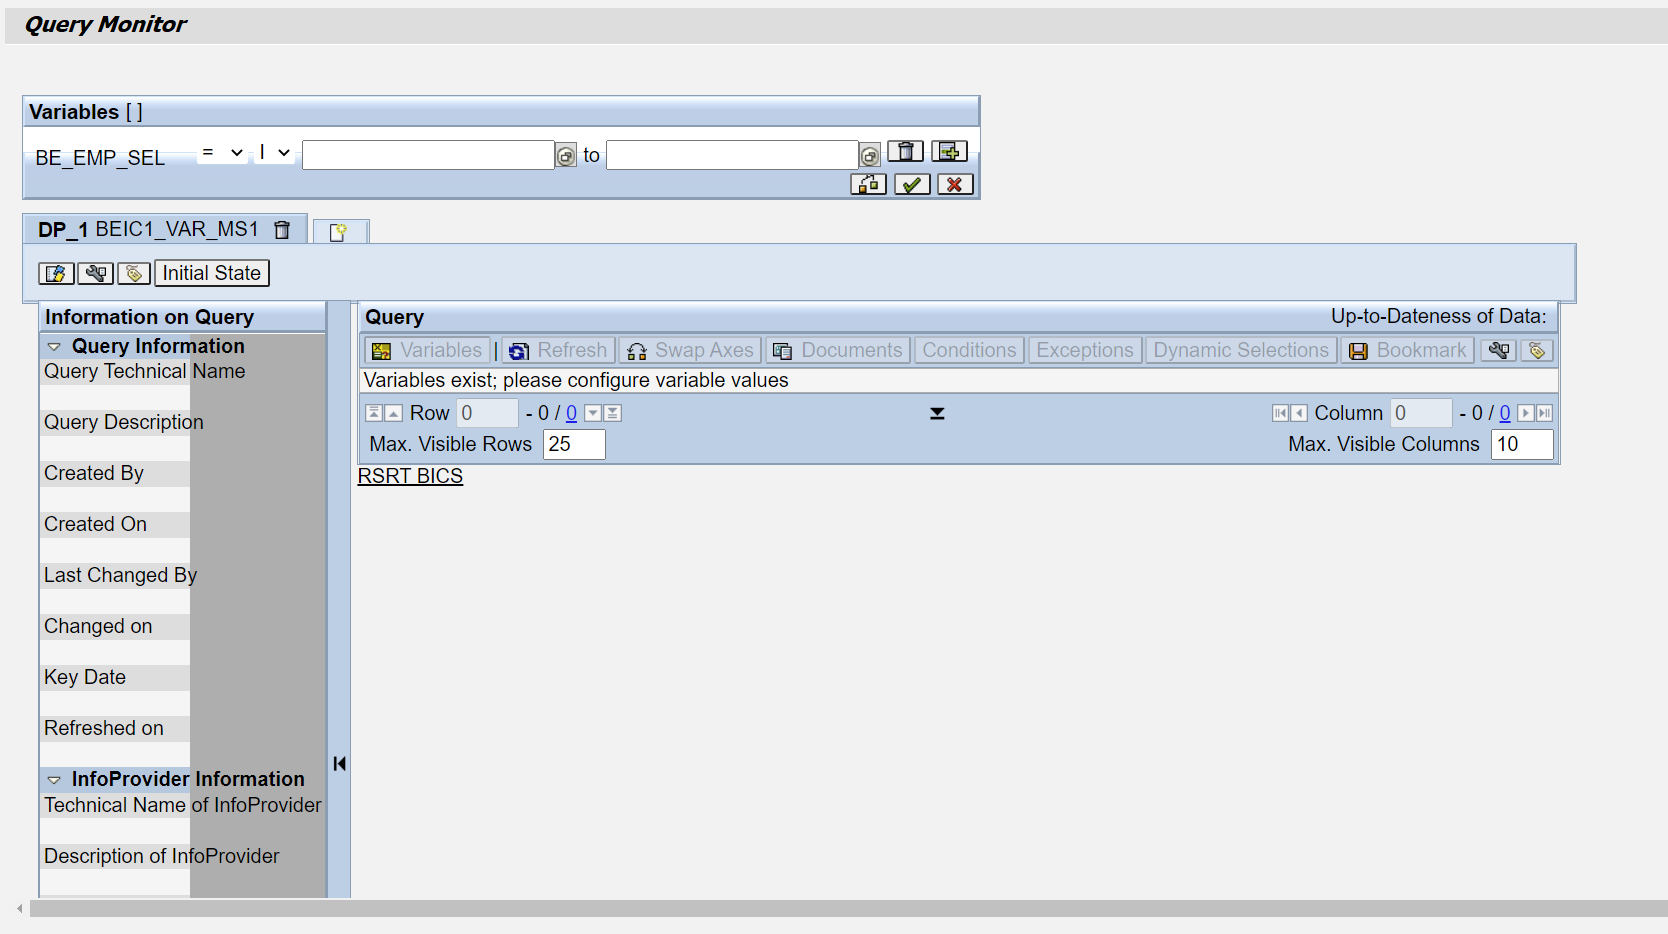Open the equals operator dropdown
Screen dimensions: 1668x934
[222, 153]
